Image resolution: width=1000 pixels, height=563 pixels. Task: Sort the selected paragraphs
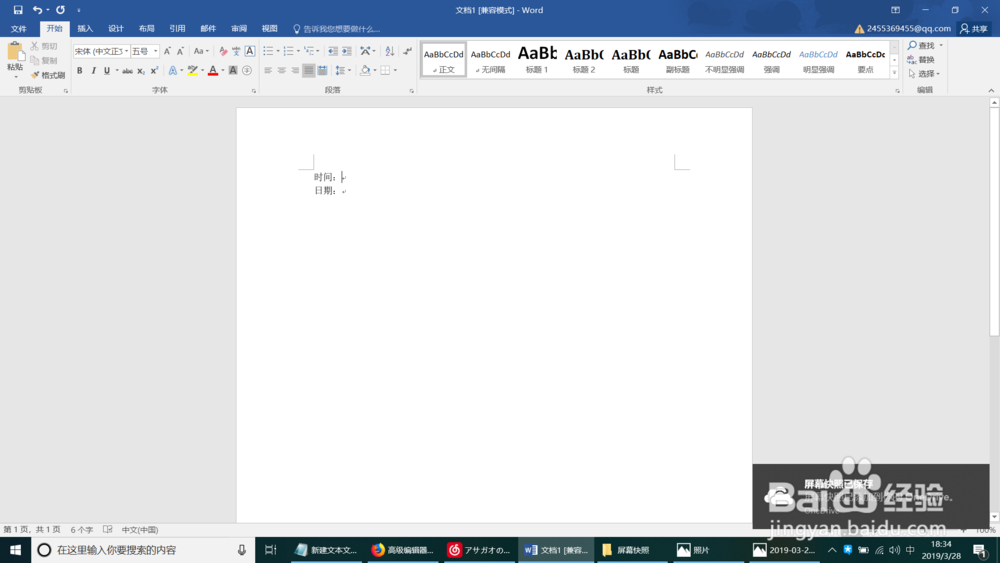point(390,51)
